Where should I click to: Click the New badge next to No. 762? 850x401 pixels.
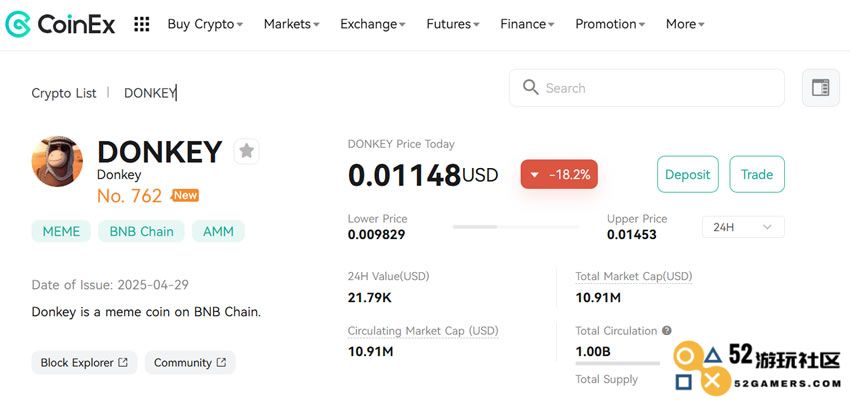(185, 196)
